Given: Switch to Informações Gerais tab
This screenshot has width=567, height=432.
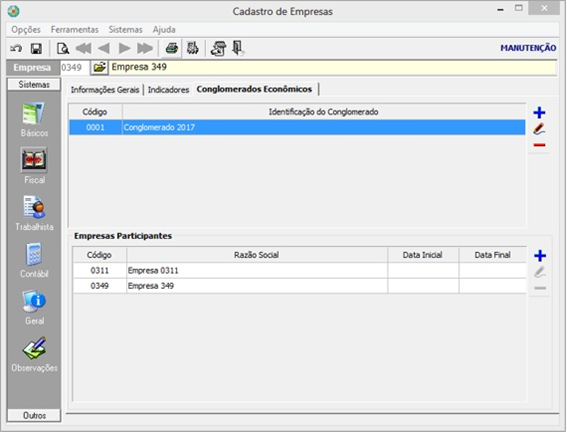Looking at the screenshot, I should pos(105,90).
